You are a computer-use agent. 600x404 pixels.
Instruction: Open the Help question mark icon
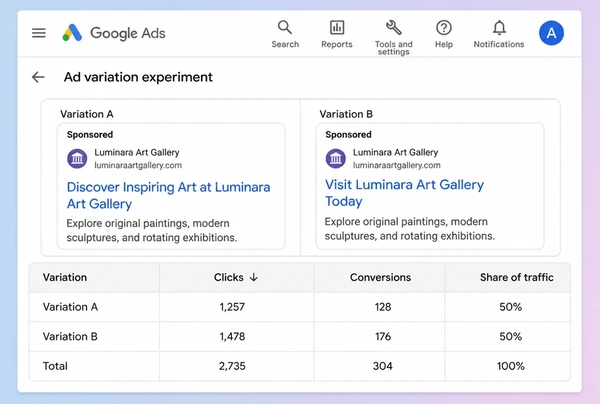444,28
